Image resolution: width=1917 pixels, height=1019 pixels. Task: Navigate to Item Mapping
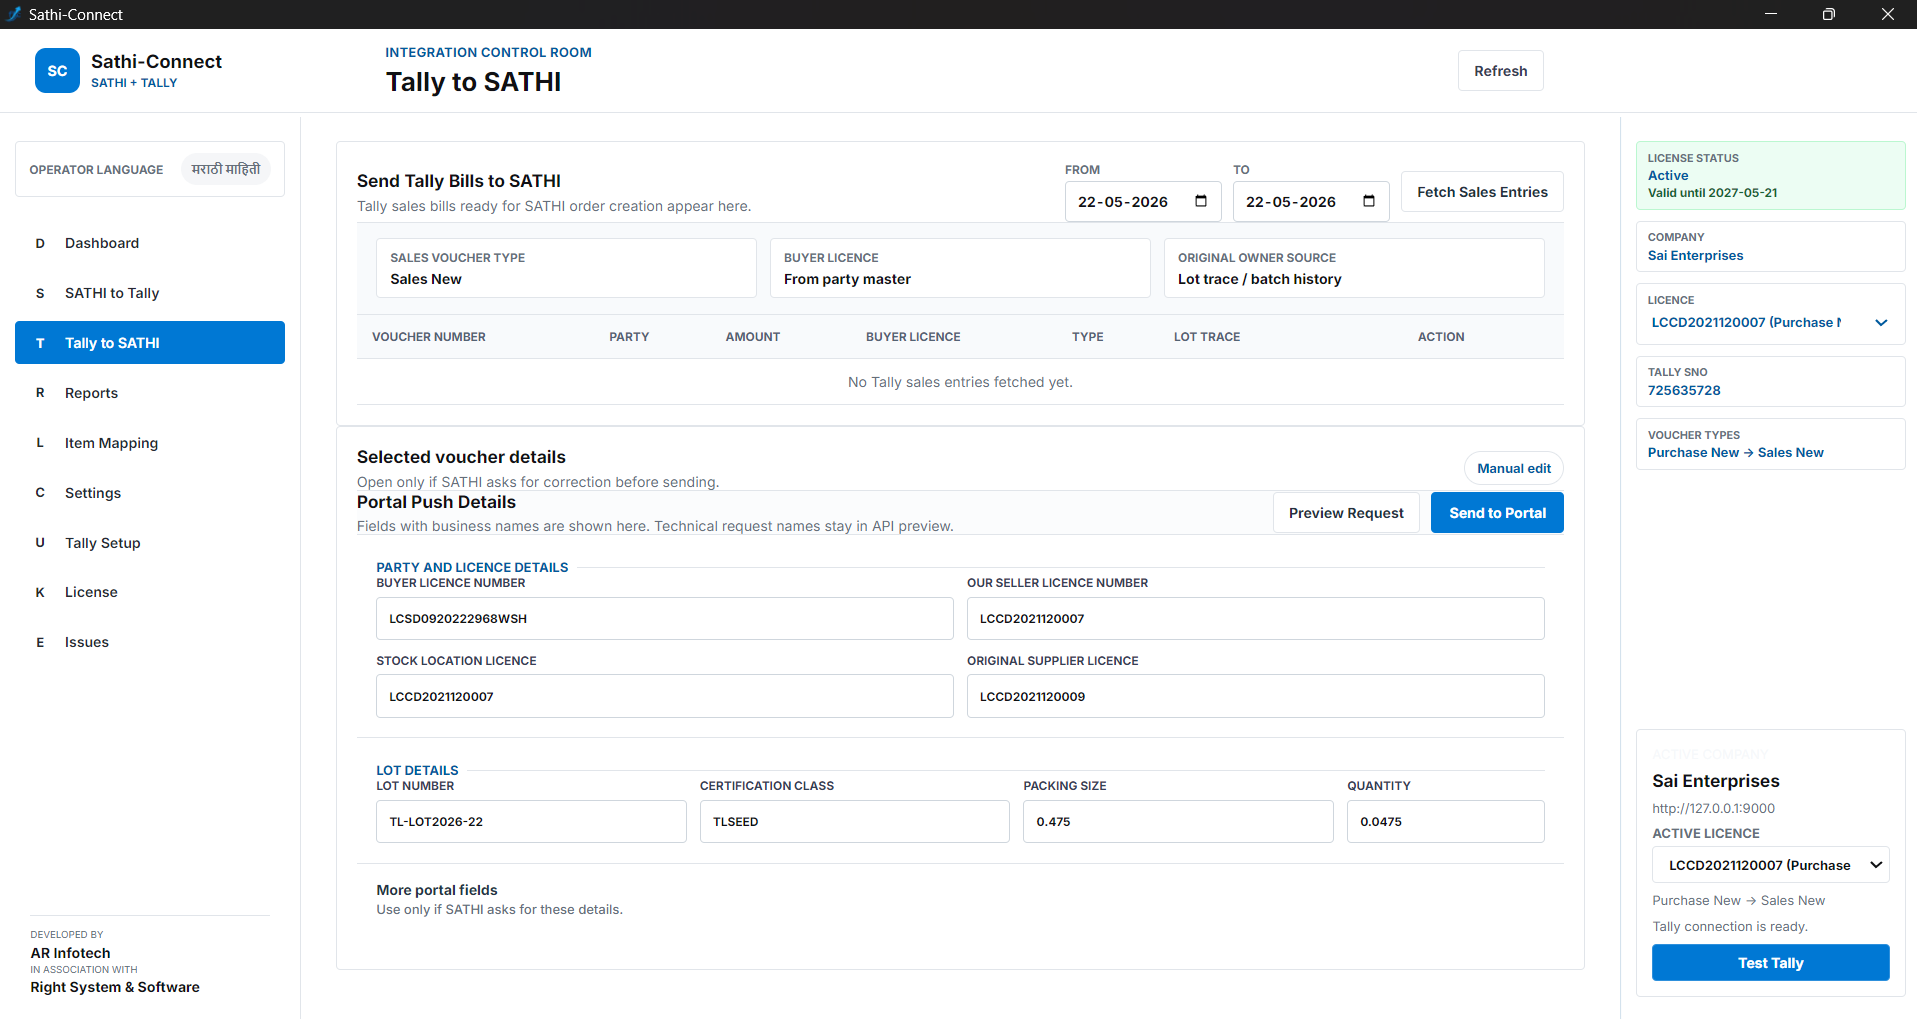150,443
